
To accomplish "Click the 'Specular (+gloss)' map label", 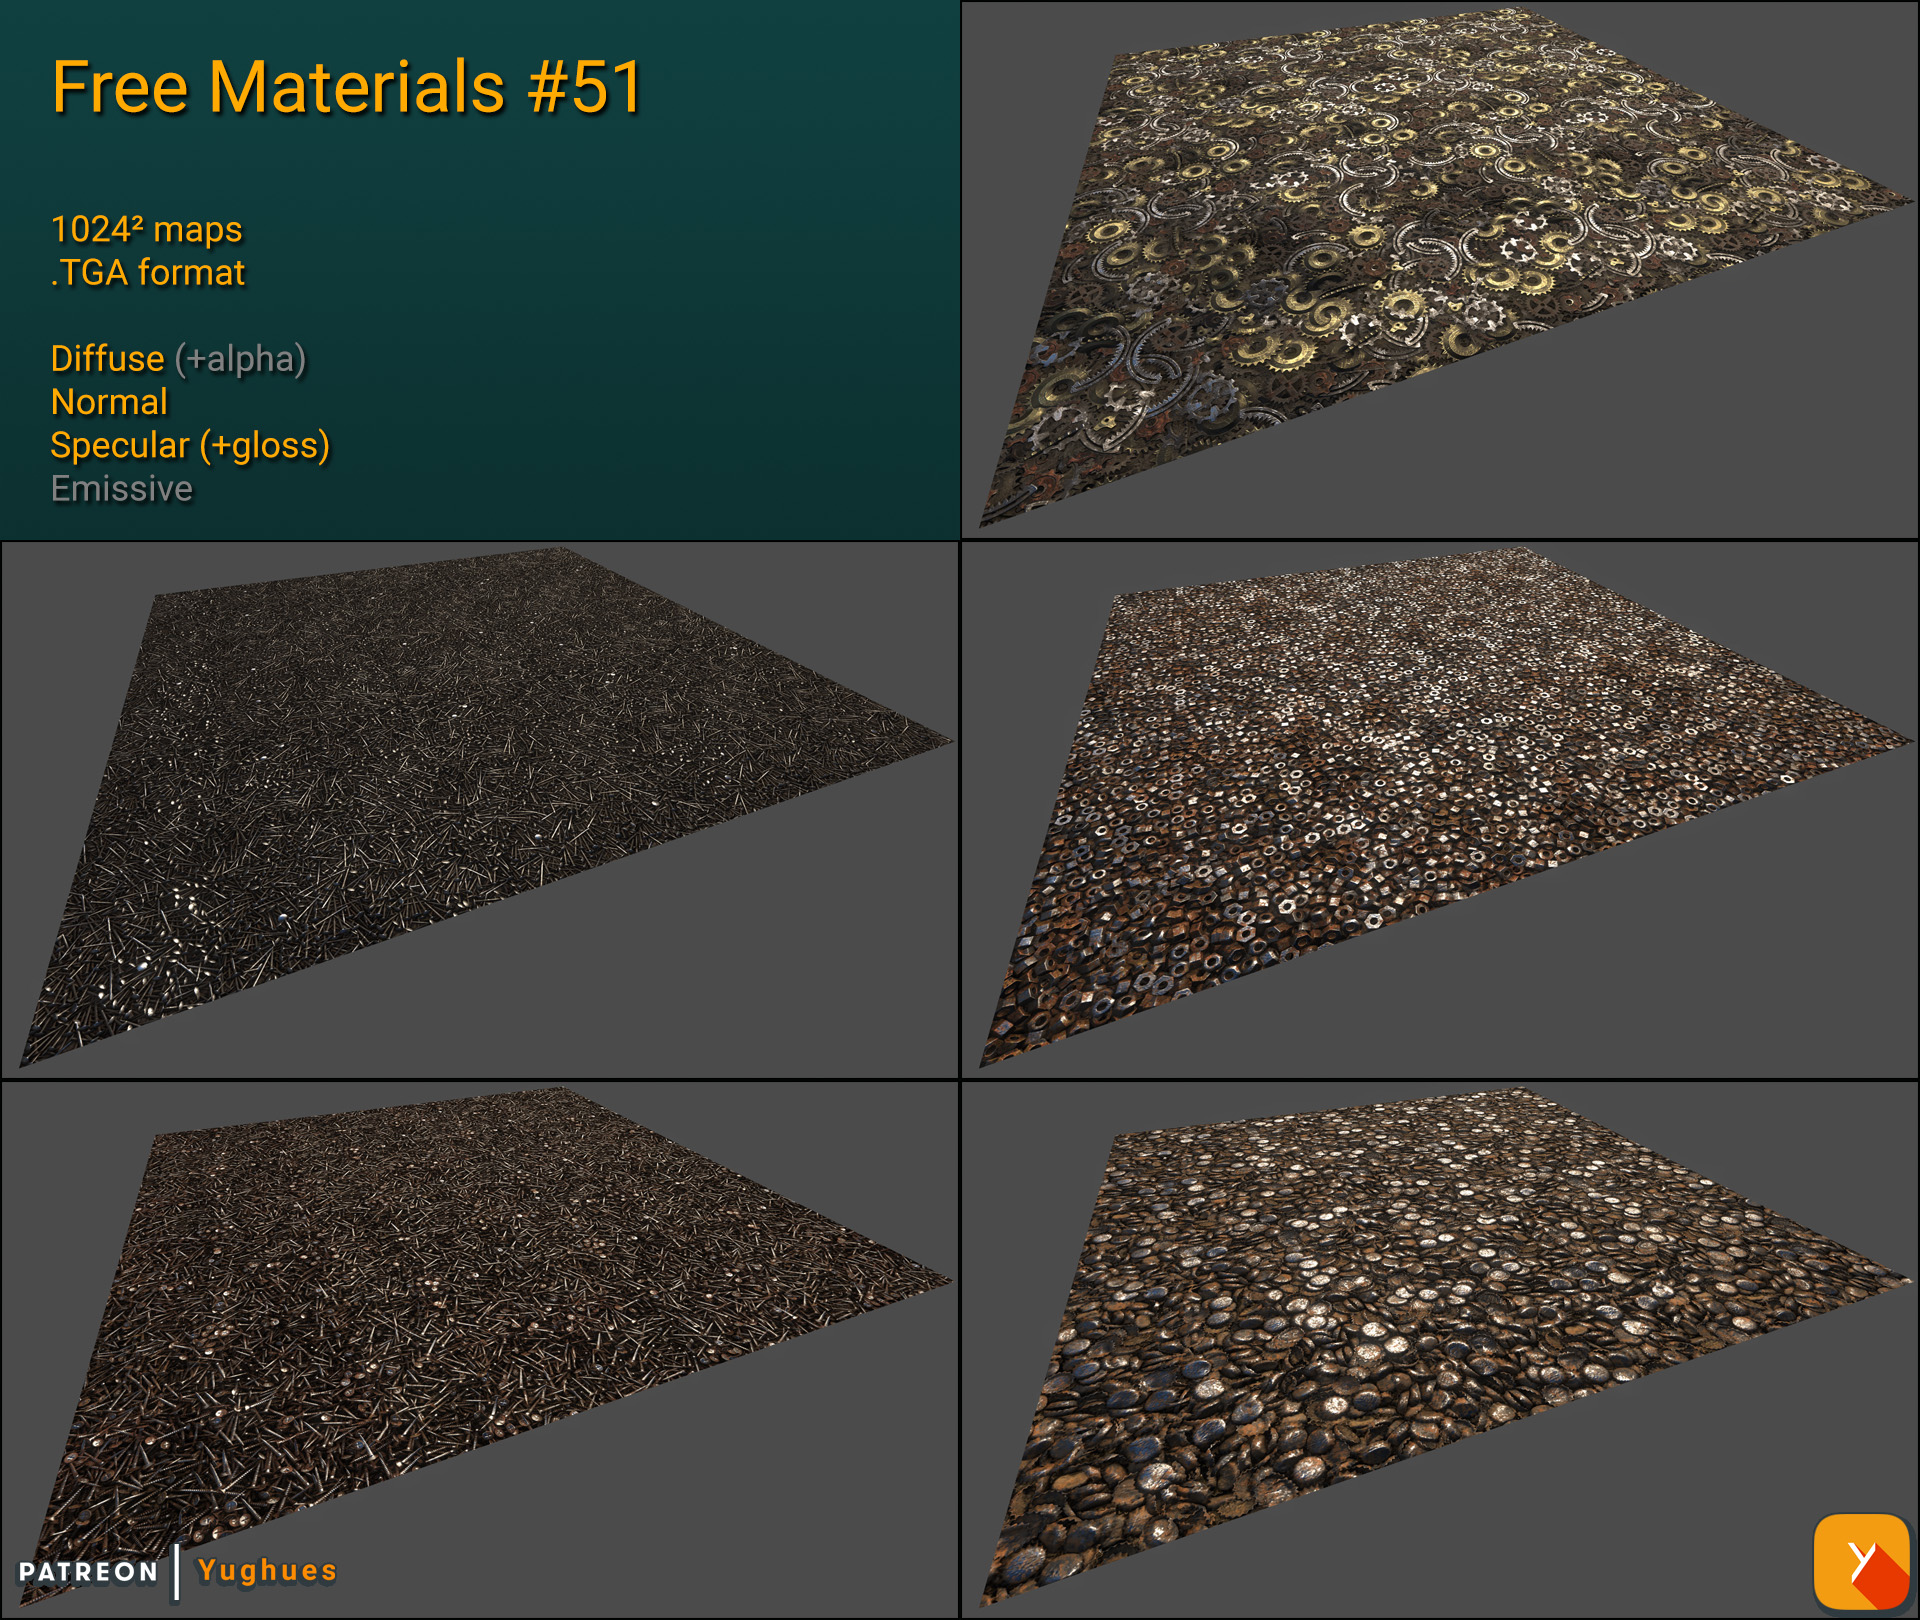I will click(x=190, y=446).
